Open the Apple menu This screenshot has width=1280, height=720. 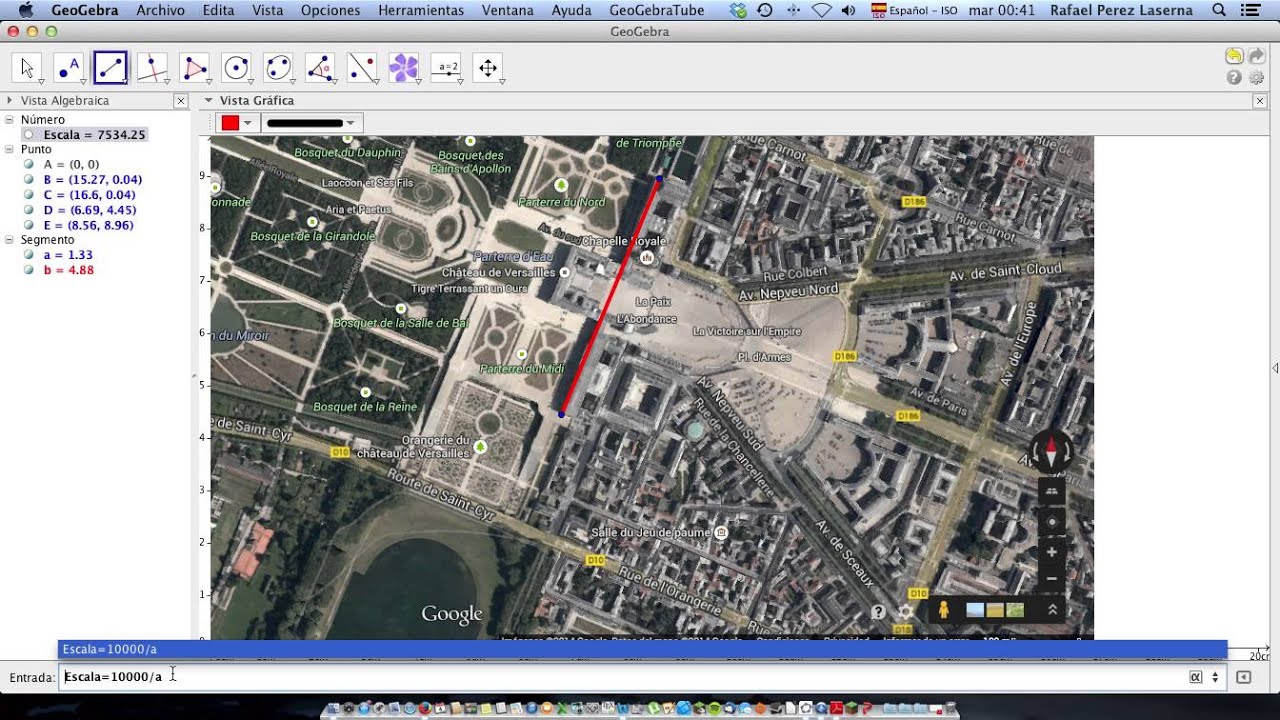(x=25, y=10)
